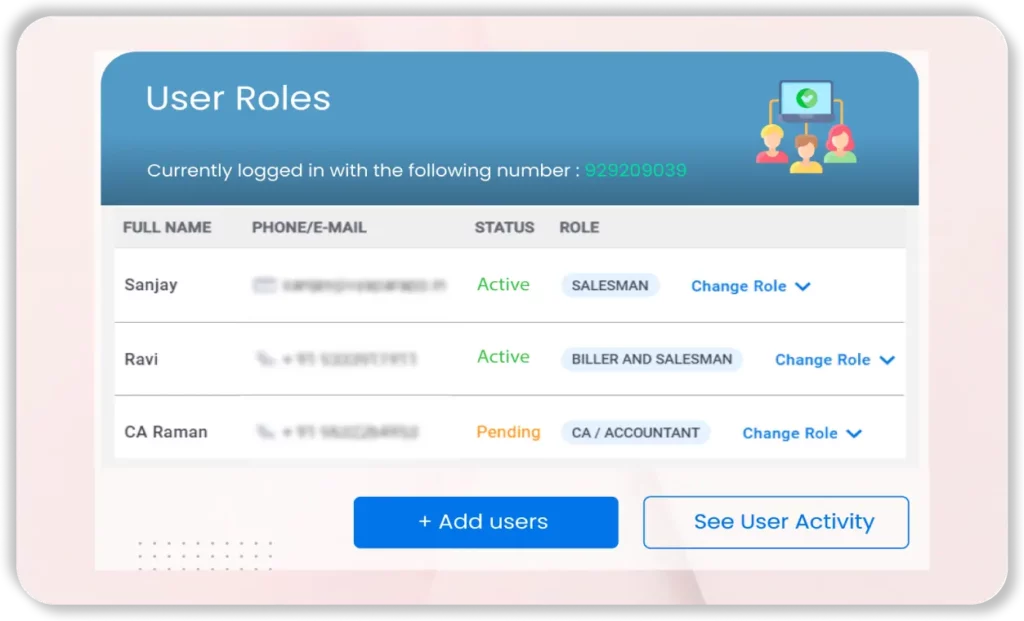Click the CA / ACCOUNTANT role badge

click(635, 432)
